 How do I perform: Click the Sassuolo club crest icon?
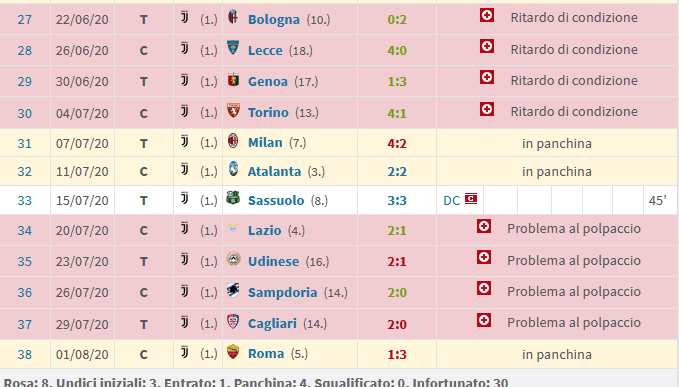233,198
